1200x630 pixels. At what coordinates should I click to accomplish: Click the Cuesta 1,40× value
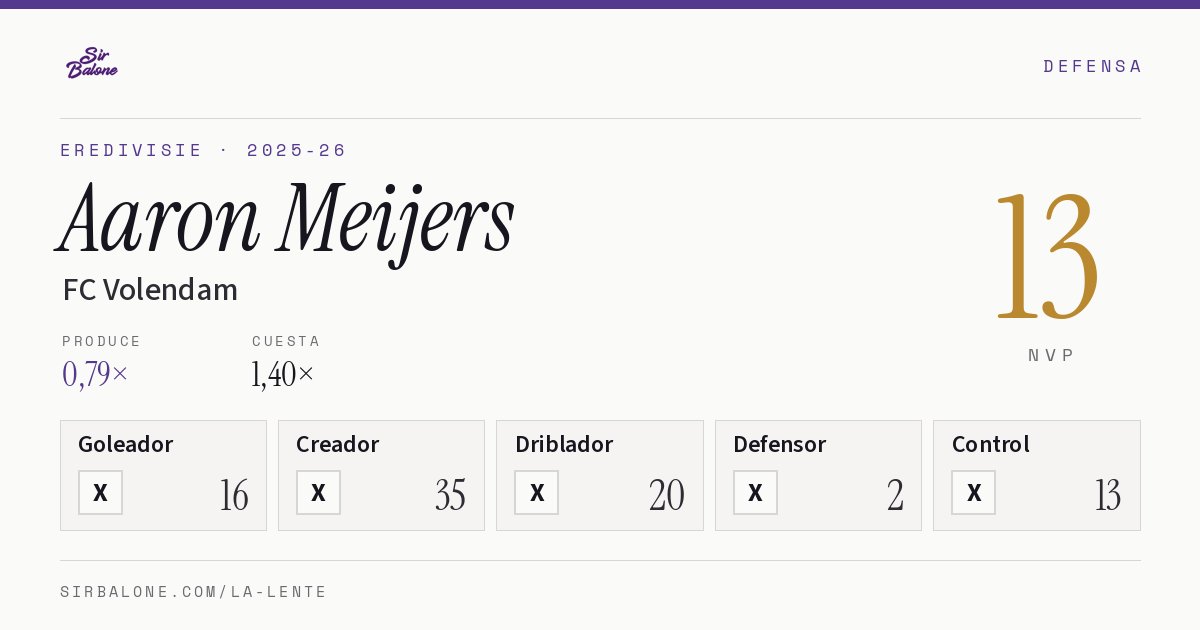click(283, 374)
